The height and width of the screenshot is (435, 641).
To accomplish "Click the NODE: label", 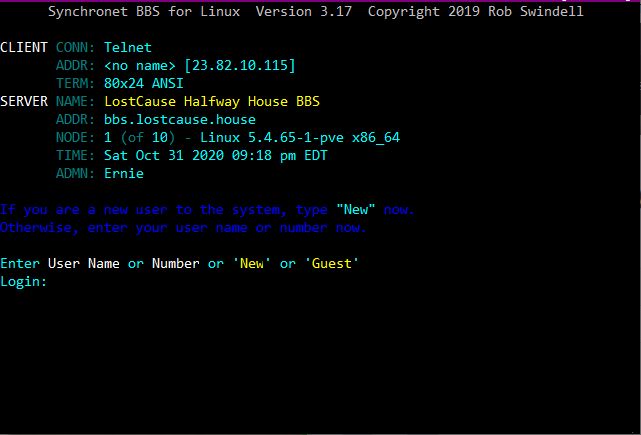I will (x=75, y=137).
